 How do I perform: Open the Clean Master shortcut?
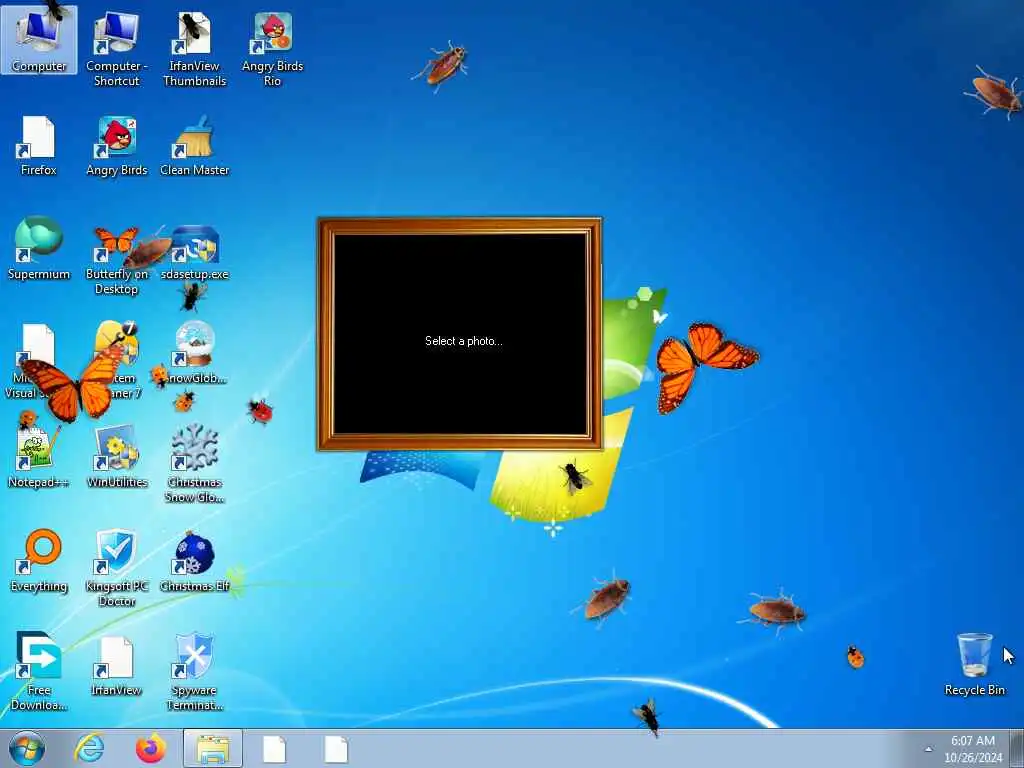pos(195,146)
